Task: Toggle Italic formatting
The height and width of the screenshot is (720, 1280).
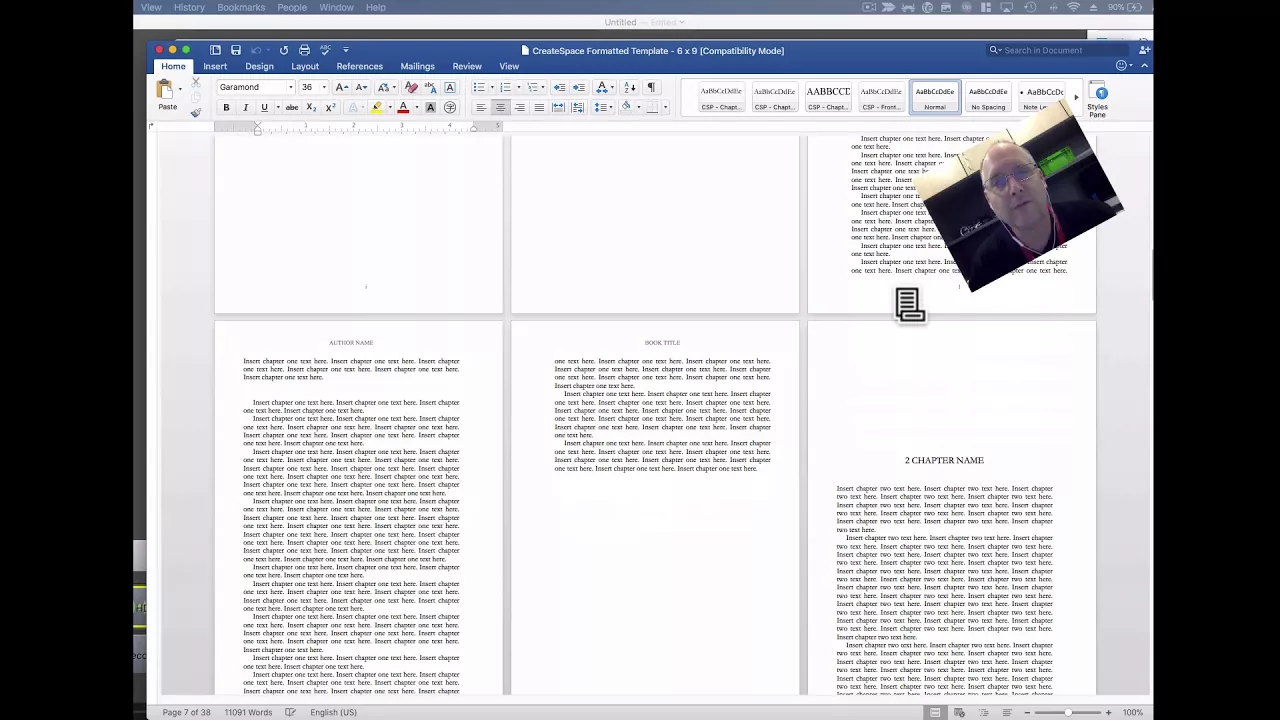Action: pos(245,107)
